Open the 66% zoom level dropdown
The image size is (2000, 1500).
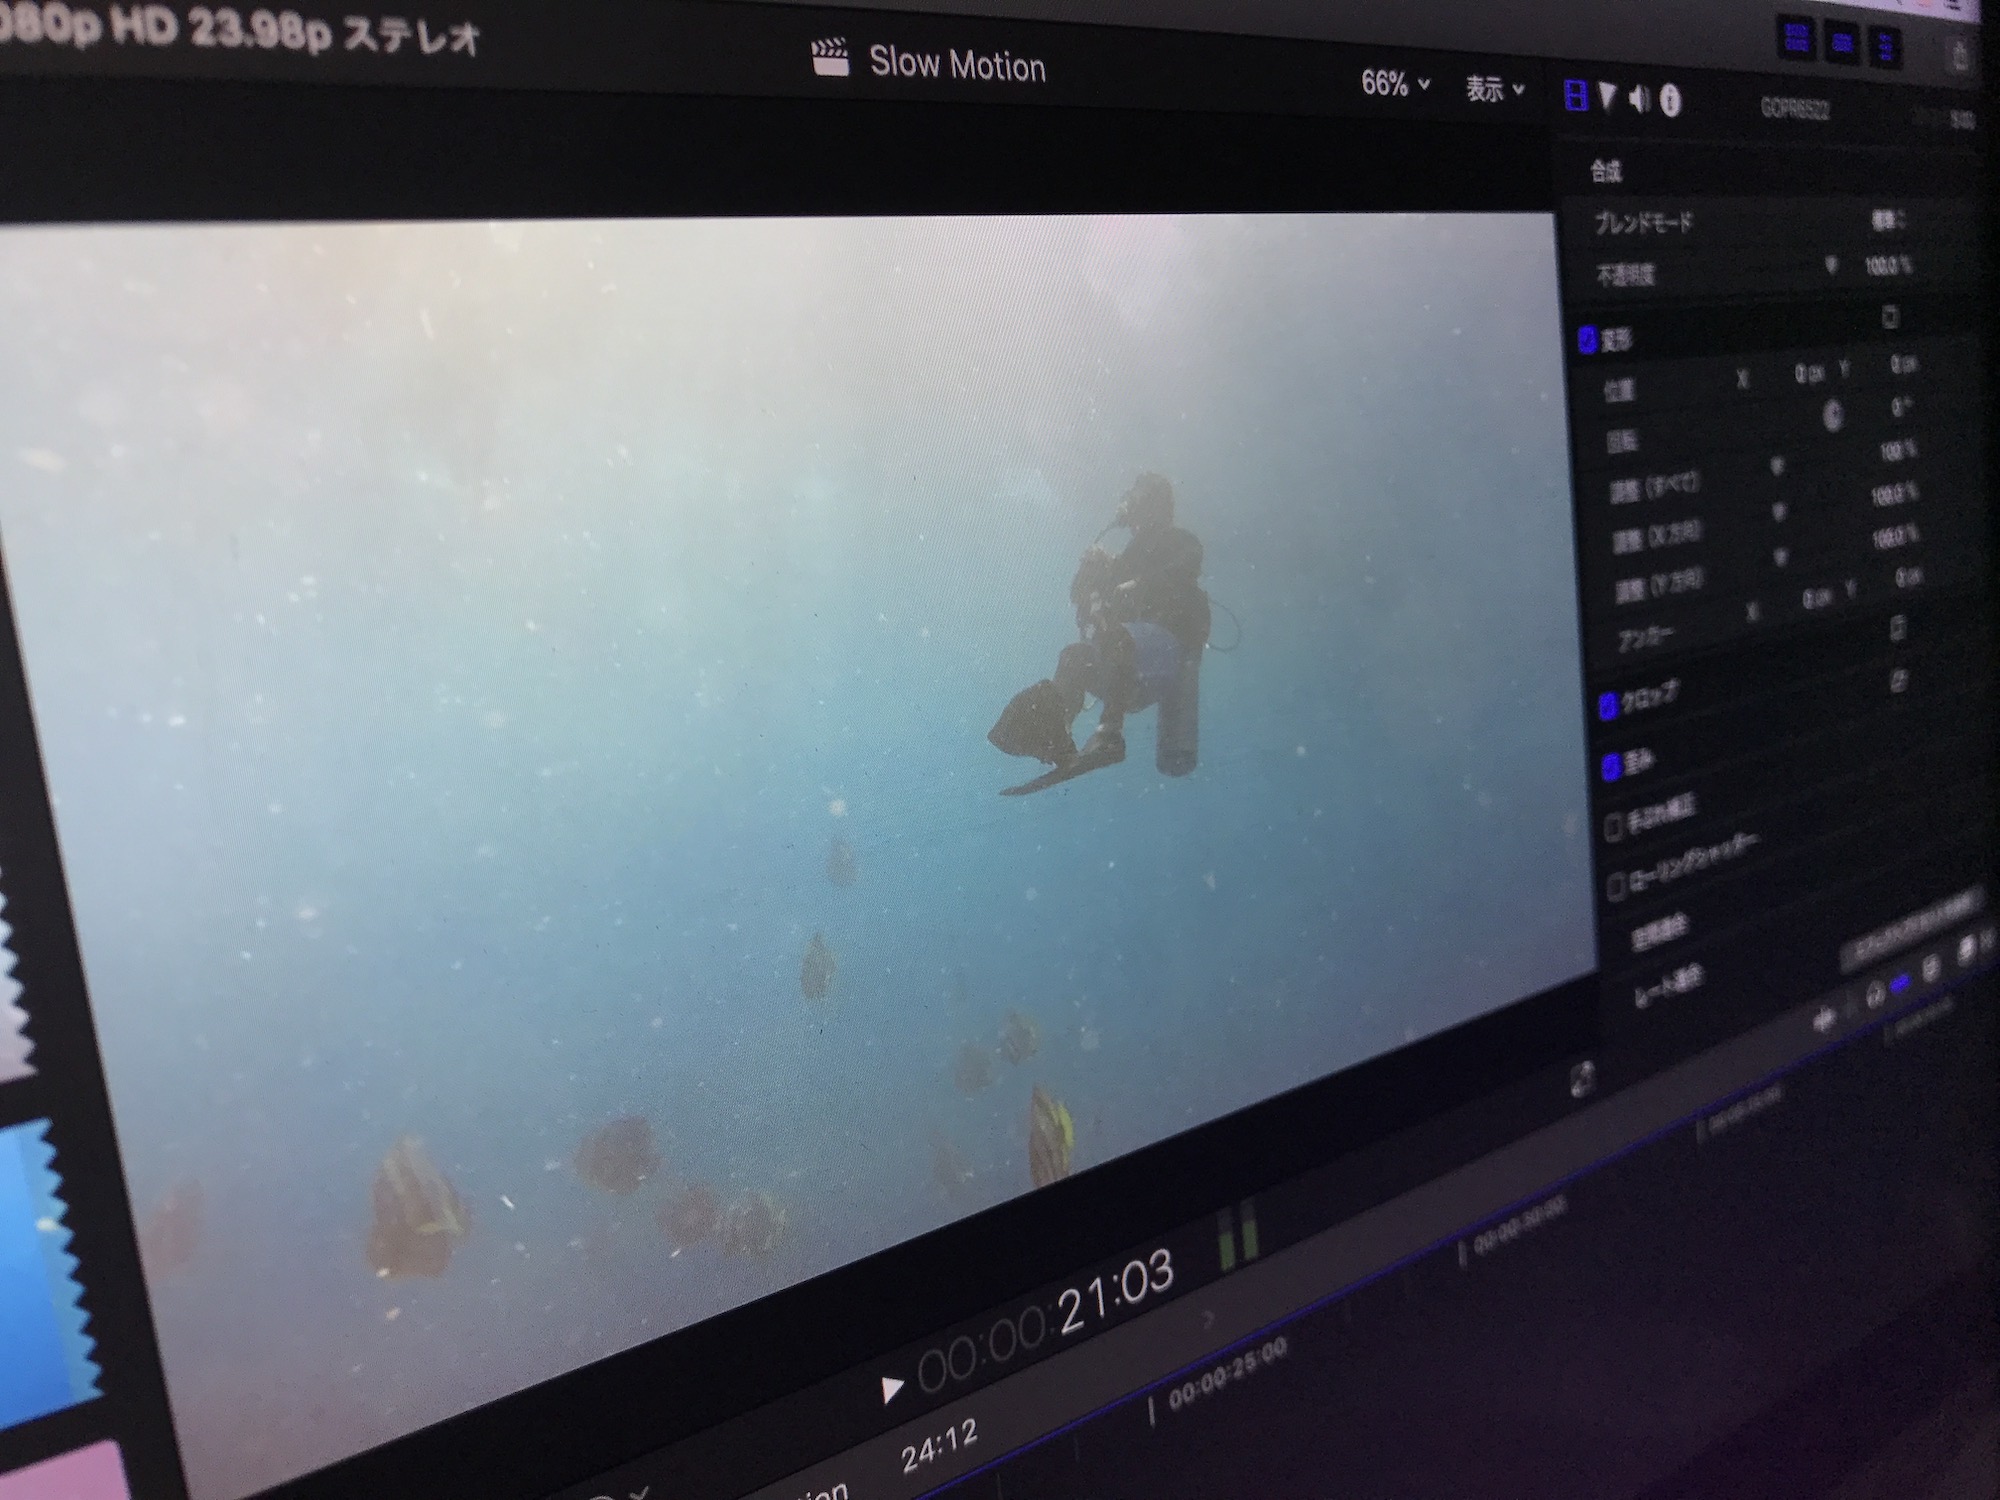(x=1395, y=84)
